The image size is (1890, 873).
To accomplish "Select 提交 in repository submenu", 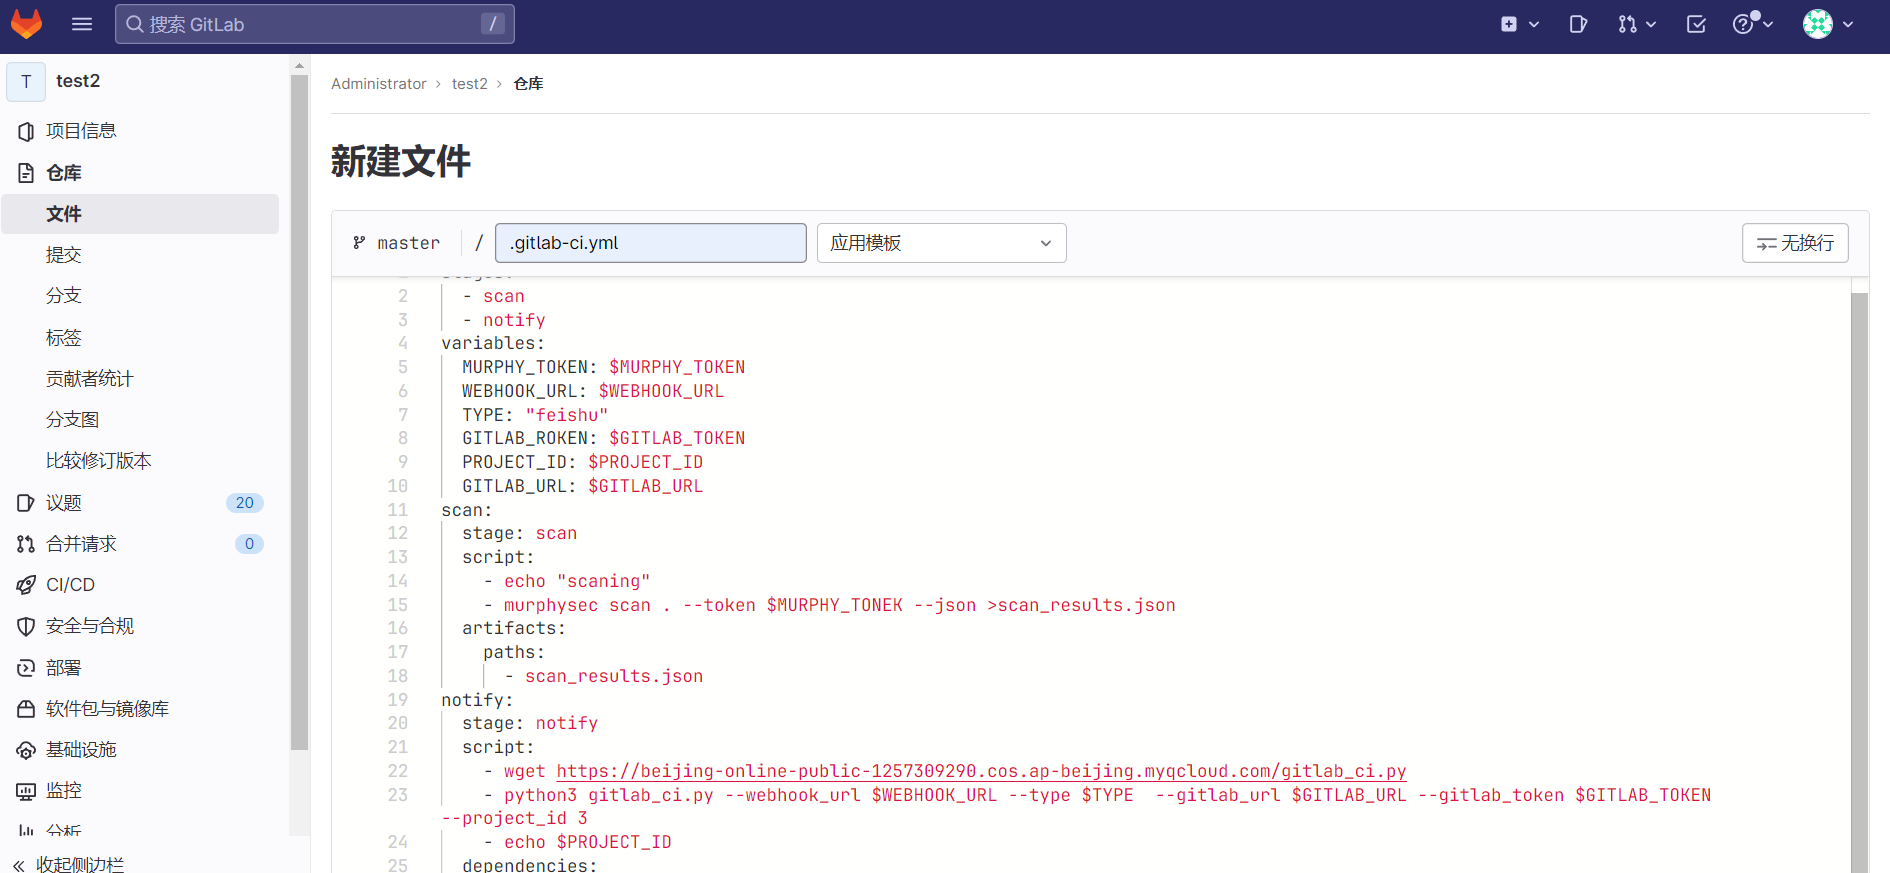I will 64,255.
